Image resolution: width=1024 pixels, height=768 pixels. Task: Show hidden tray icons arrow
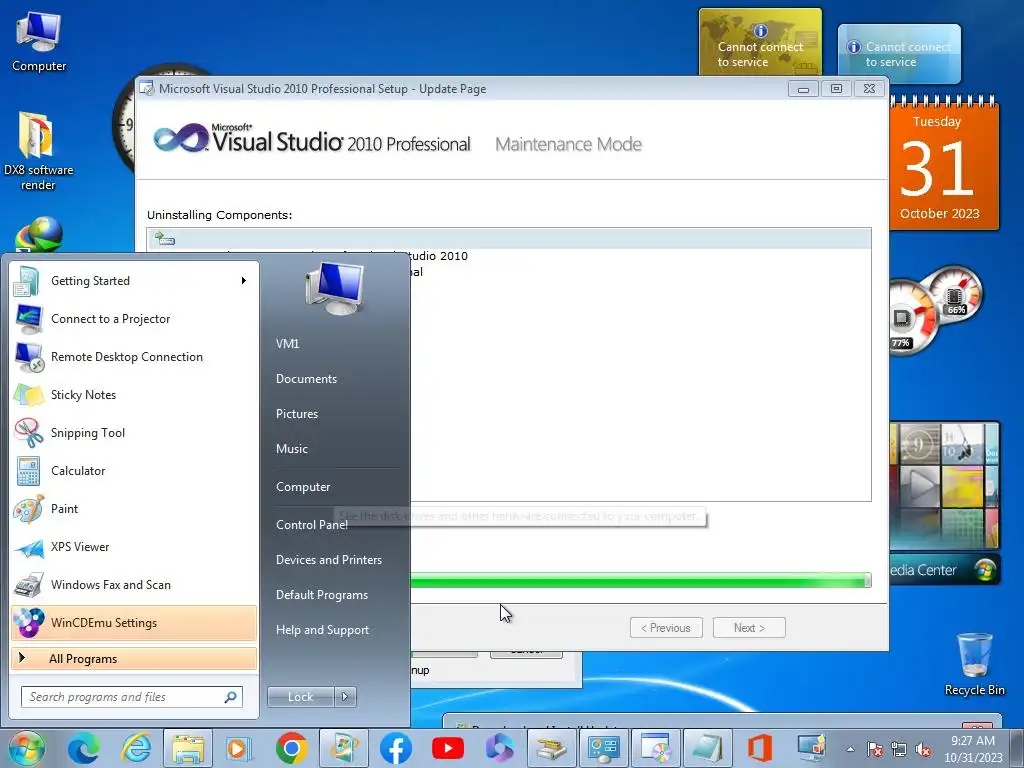pos(850,749)
